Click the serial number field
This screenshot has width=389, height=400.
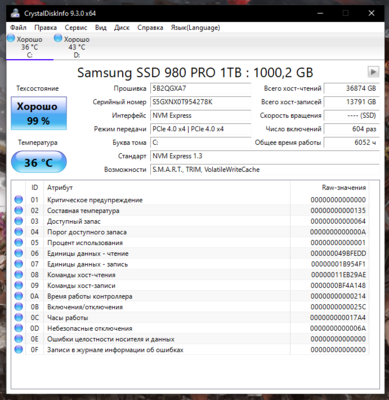pyautogui.click(x=200, y=102)
